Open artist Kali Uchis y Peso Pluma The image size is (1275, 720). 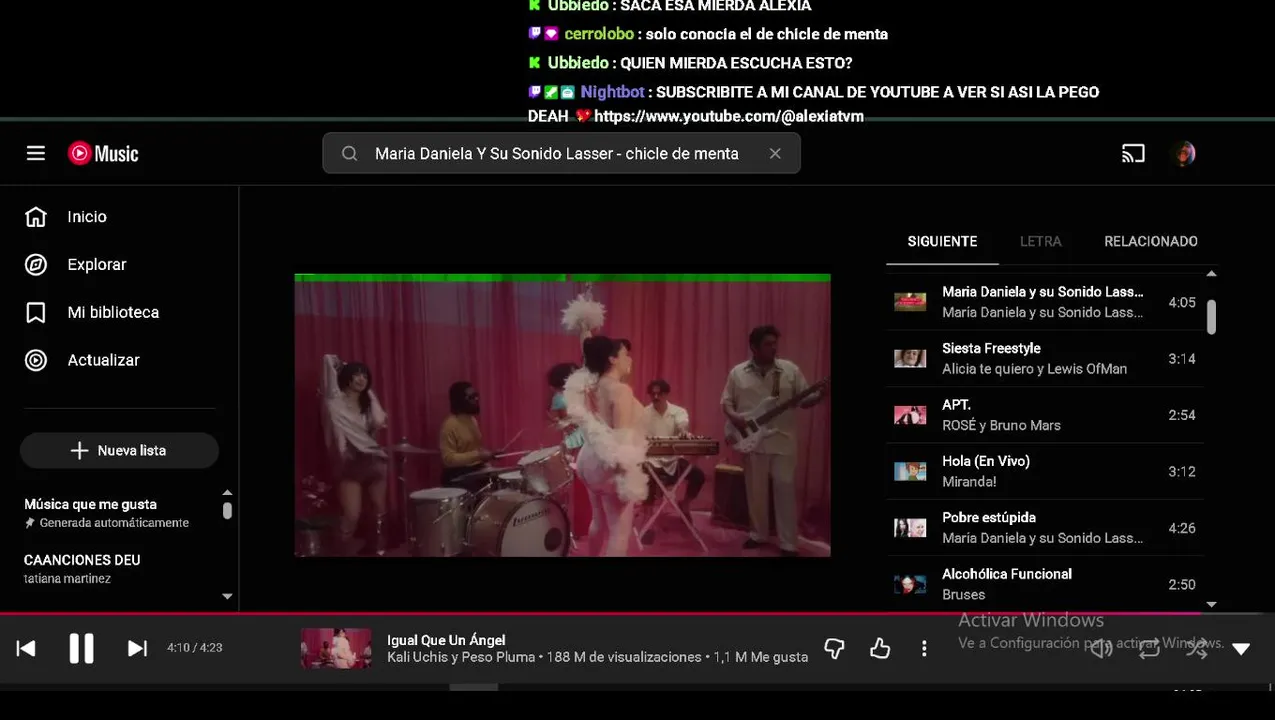coord(461,657)
